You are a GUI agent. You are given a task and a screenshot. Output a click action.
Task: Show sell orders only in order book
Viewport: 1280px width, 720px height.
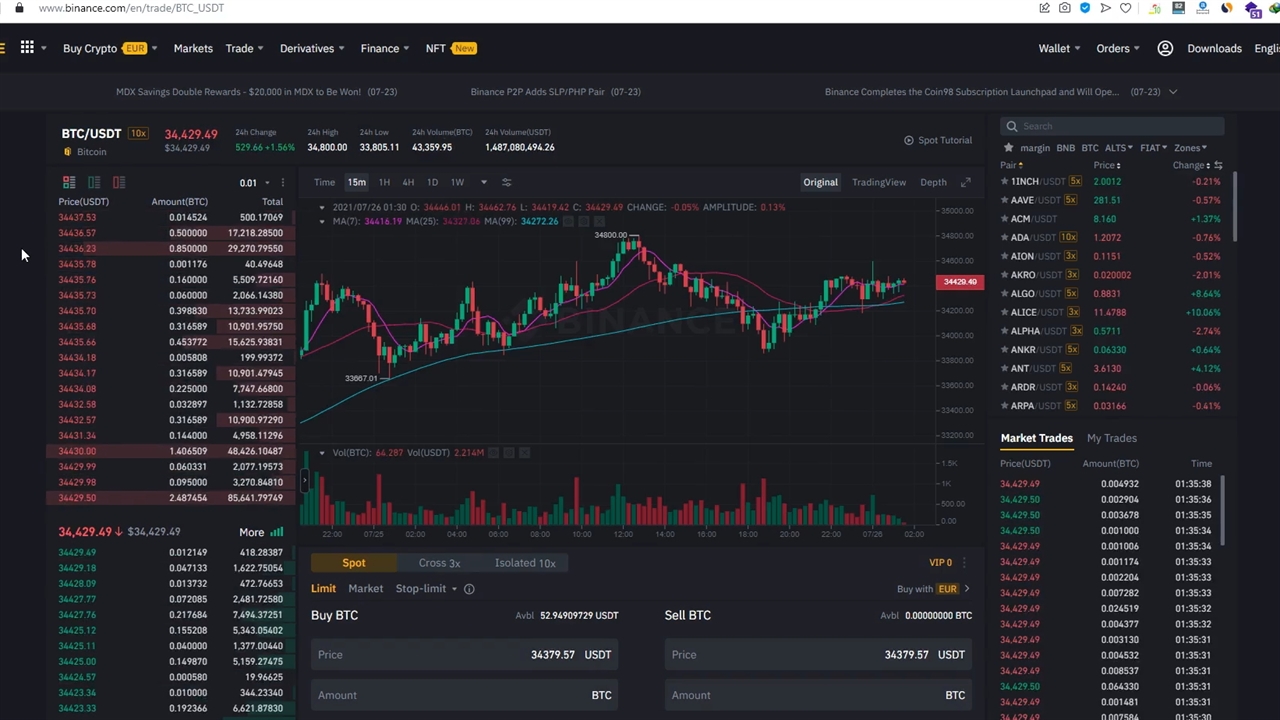119,182
